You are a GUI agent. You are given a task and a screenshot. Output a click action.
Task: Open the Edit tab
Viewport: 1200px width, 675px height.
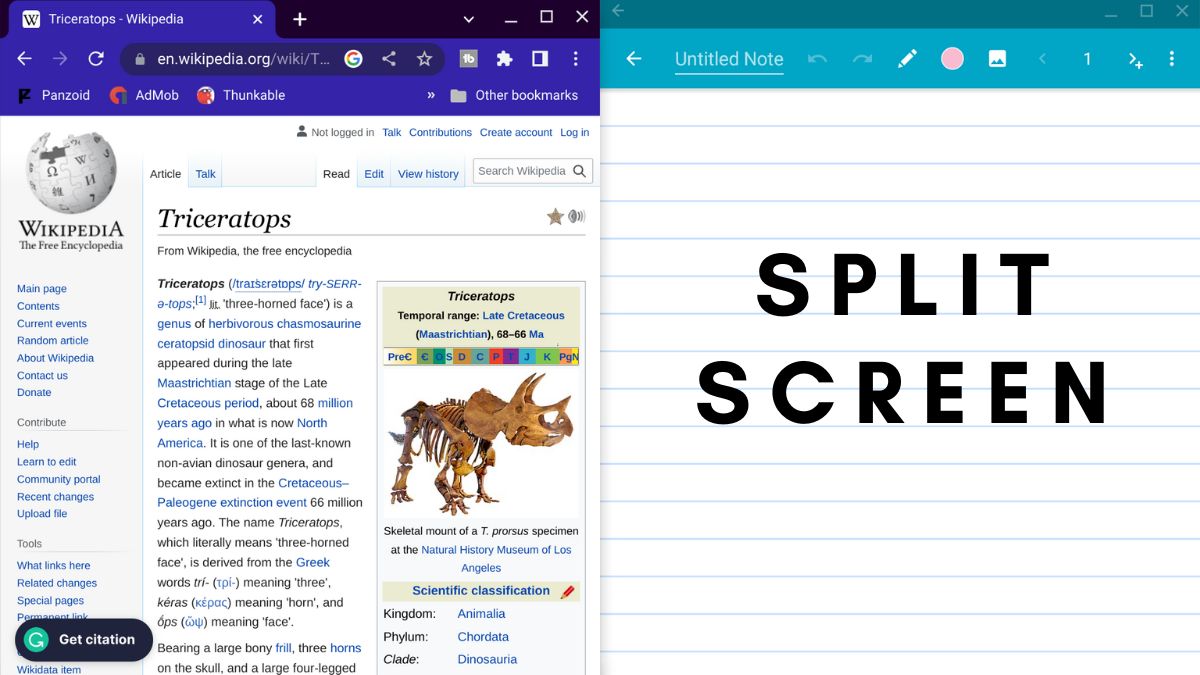374,174
